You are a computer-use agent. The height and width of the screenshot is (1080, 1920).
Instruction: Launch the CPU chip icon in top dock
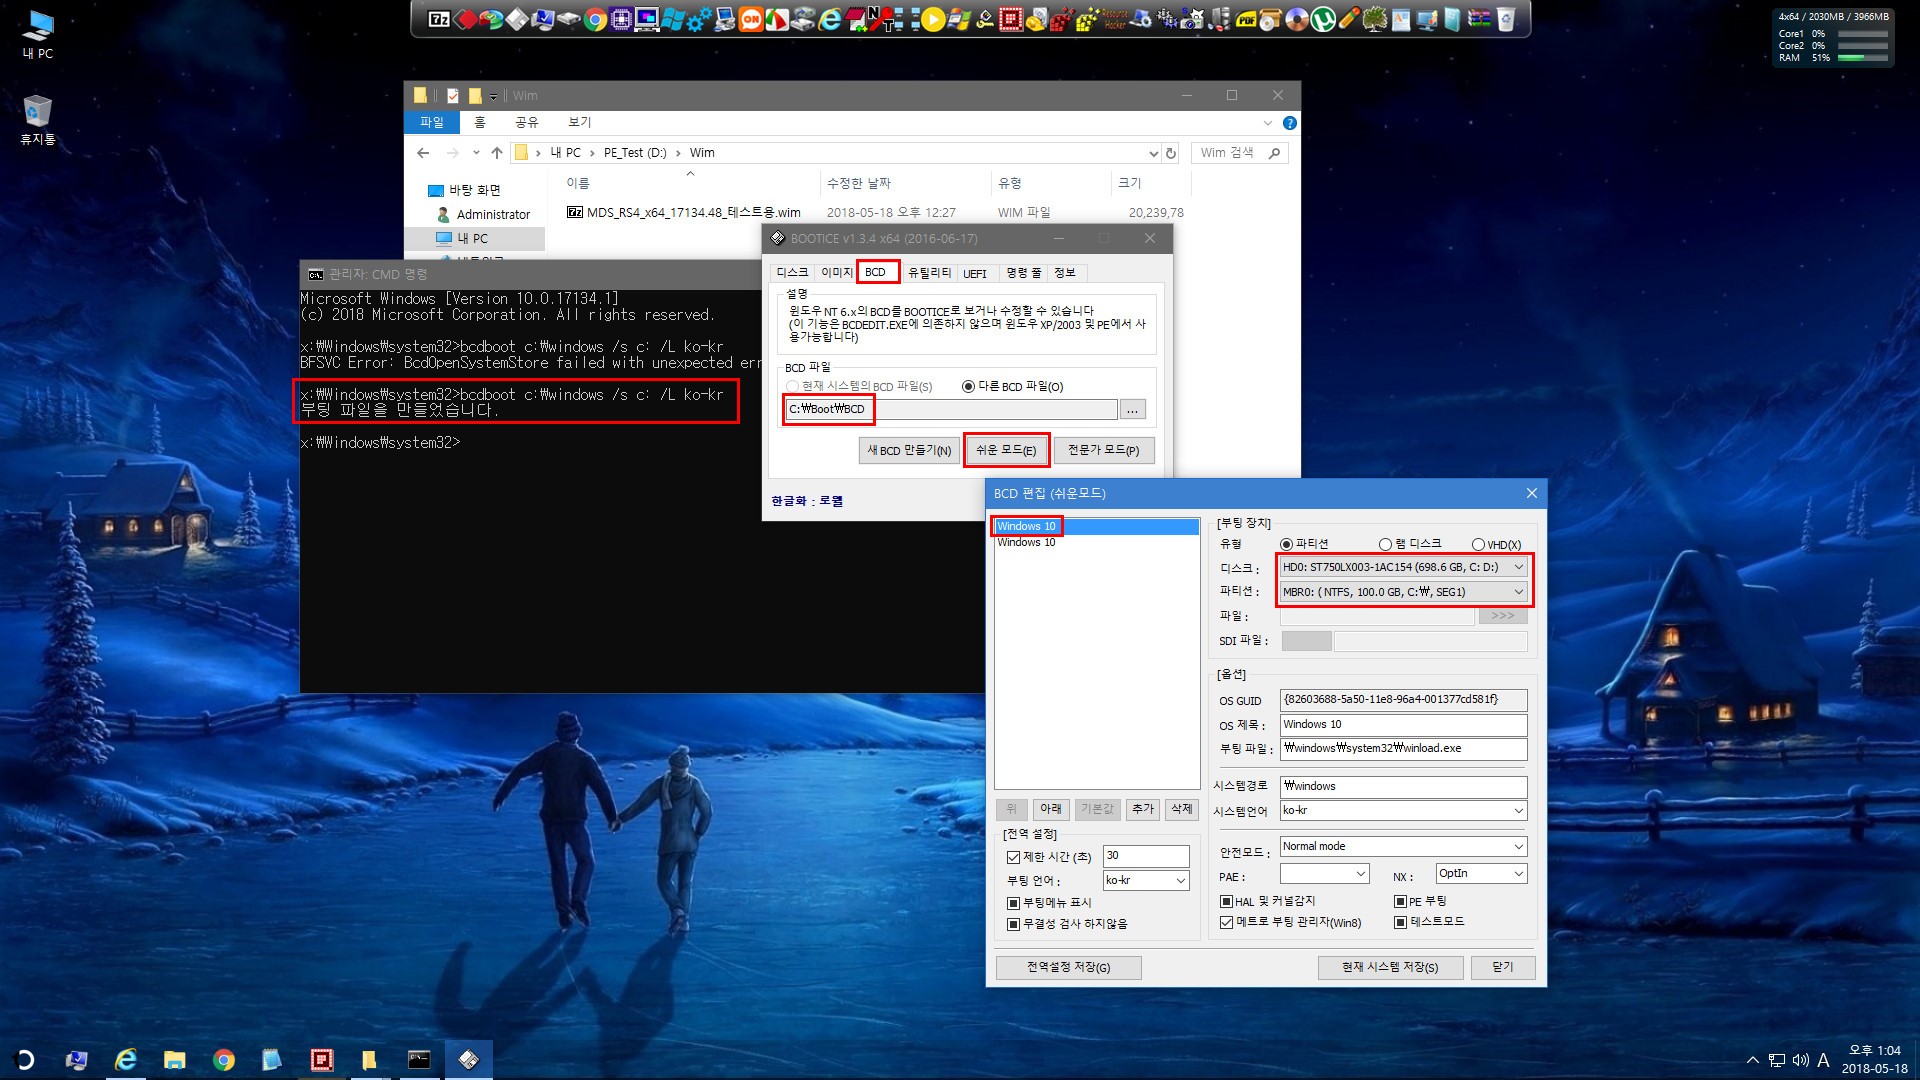pyautogui.click(x=621, y=19)
